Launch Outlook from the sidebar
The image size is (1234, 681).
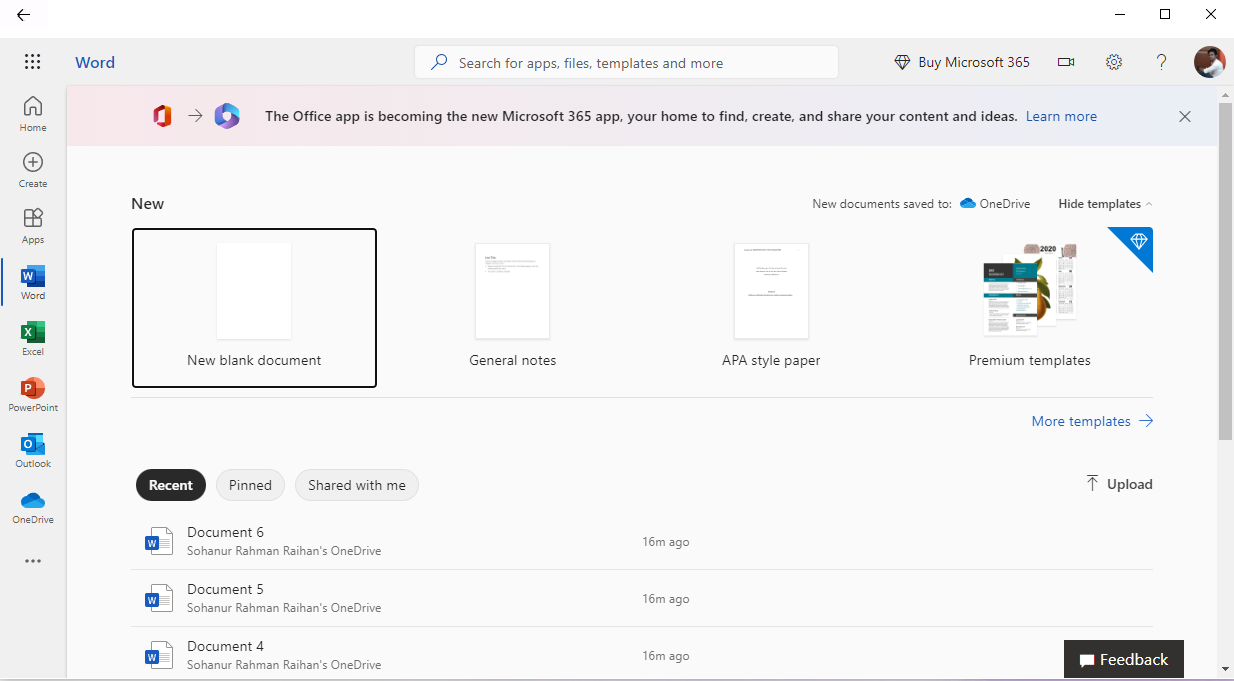pos(33,450)
